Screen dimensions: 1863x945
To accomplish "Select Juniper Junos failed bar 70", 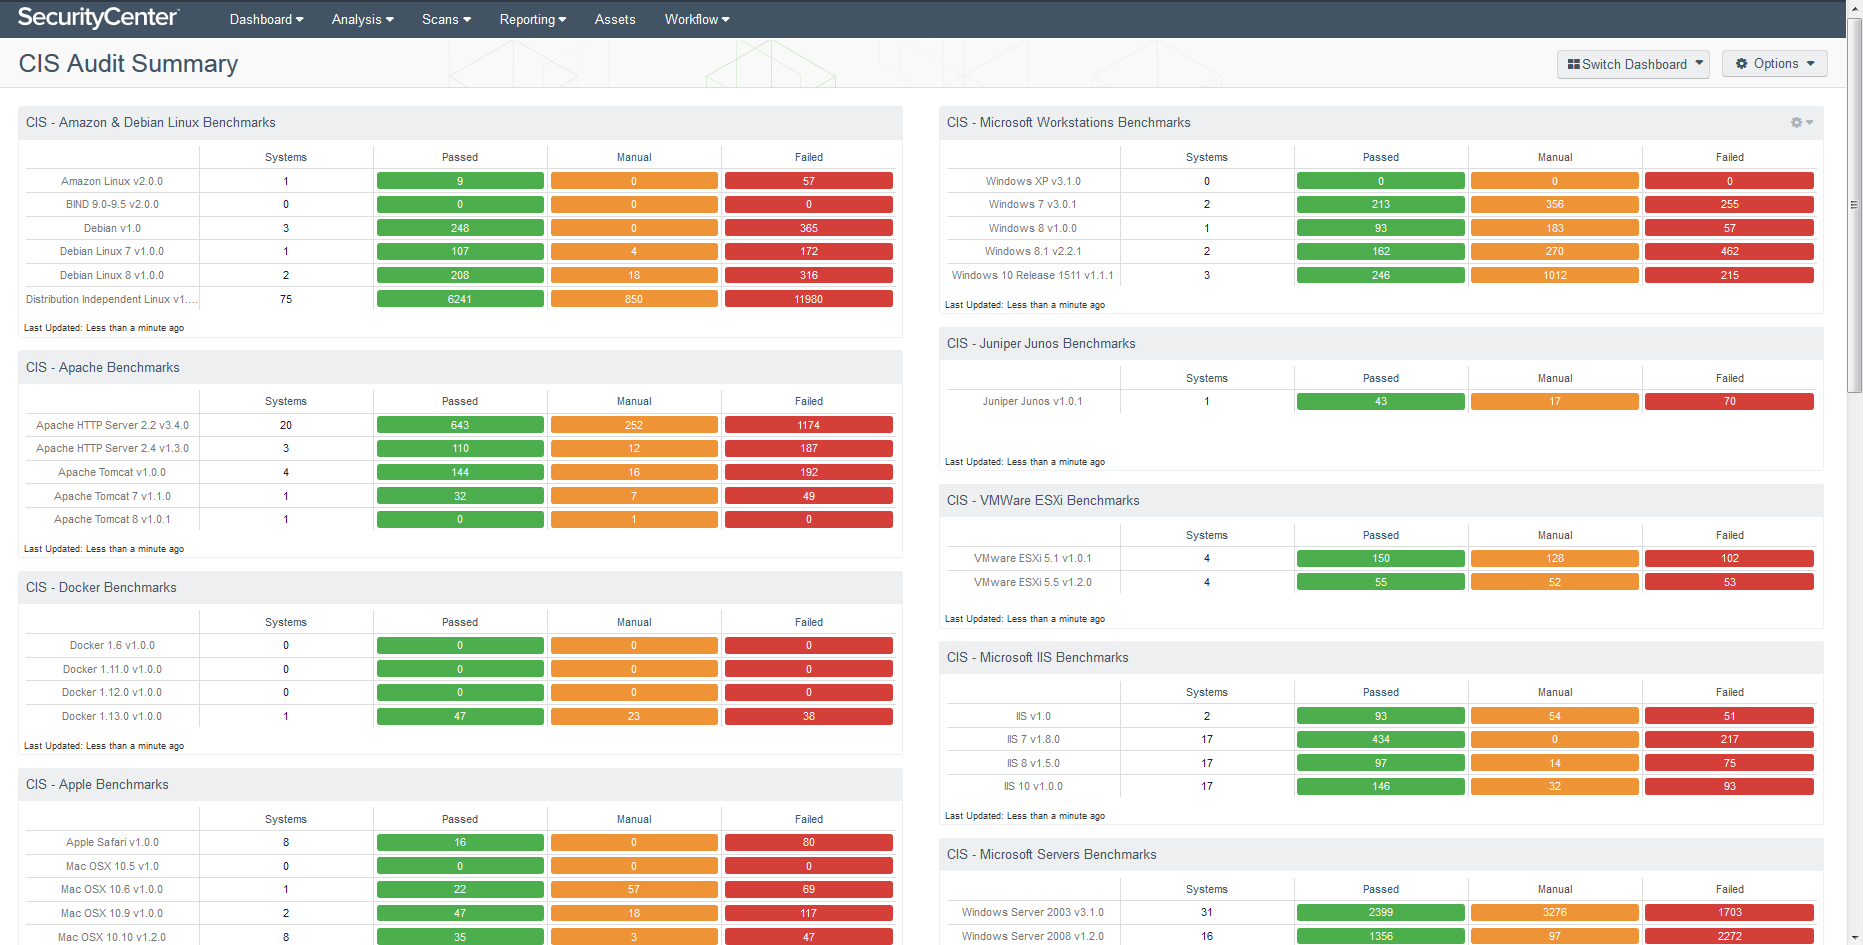I will pyautogui.click(x=1729, y=401).
